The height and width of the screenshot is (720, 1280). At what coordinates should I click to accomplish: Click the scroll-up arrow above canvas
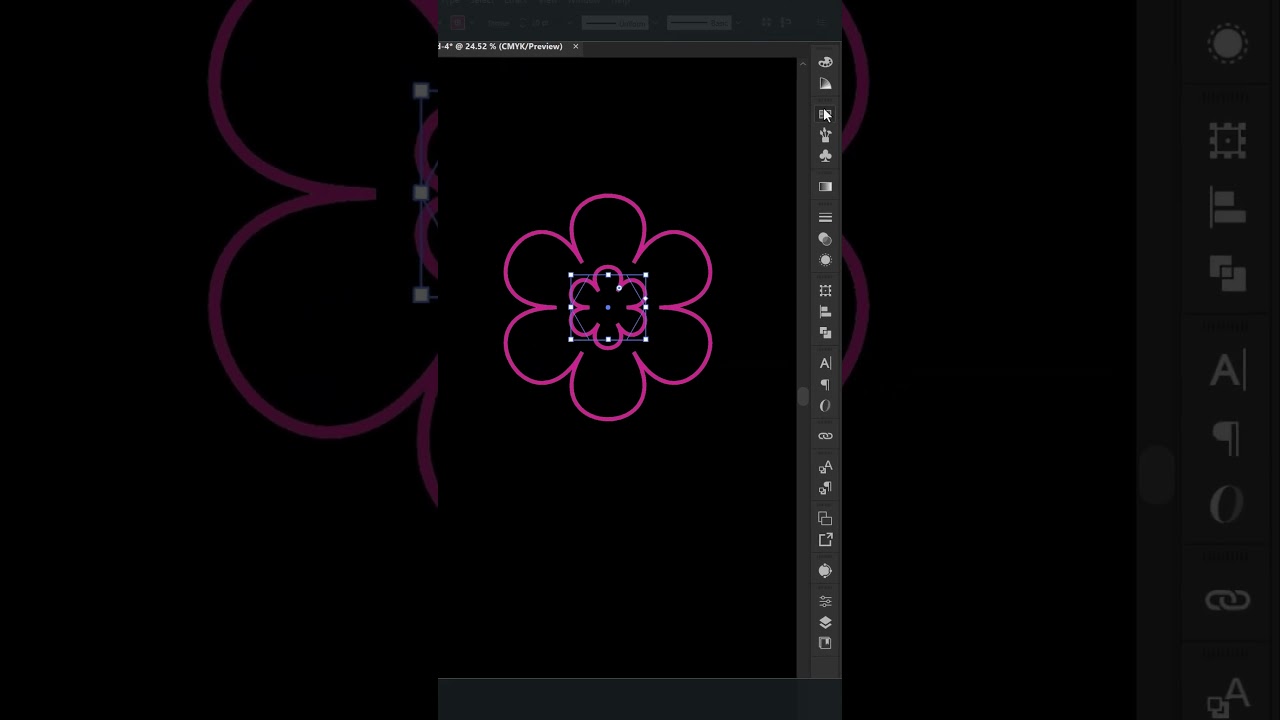tap(802, 64)
